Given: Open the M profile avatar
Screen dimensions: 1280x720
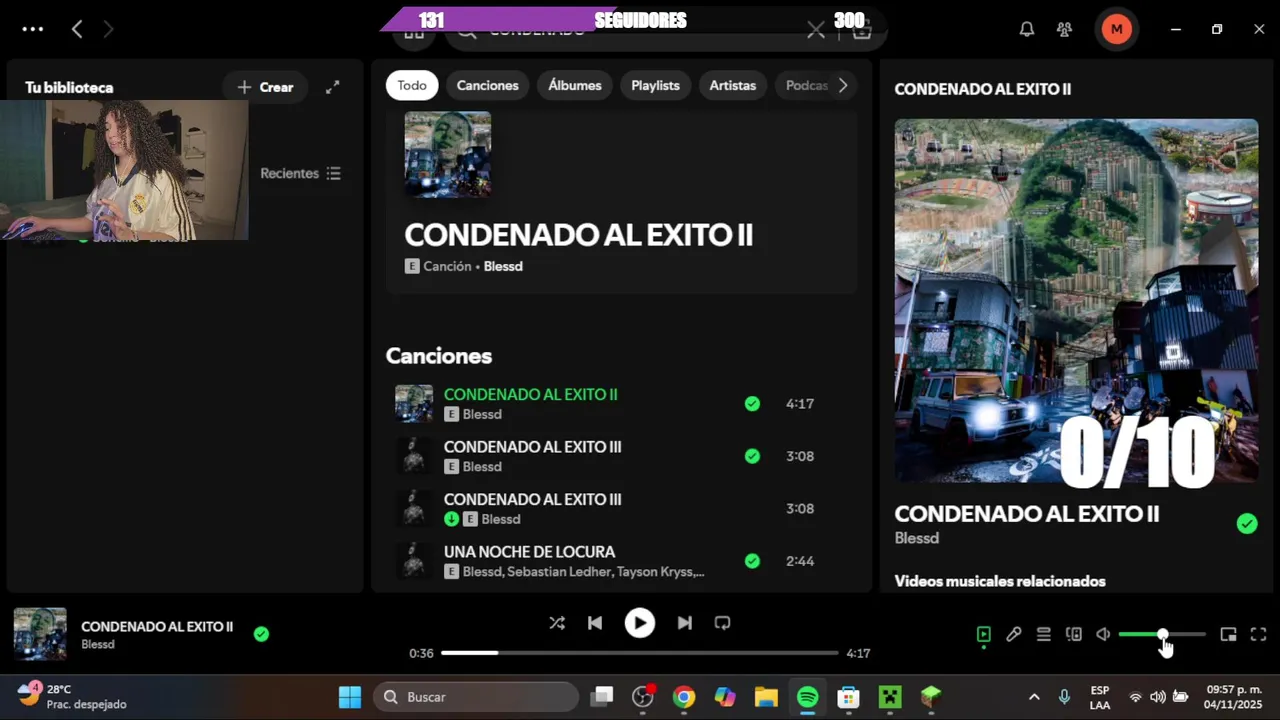Looking at the screenshot, I should 1116,29.
